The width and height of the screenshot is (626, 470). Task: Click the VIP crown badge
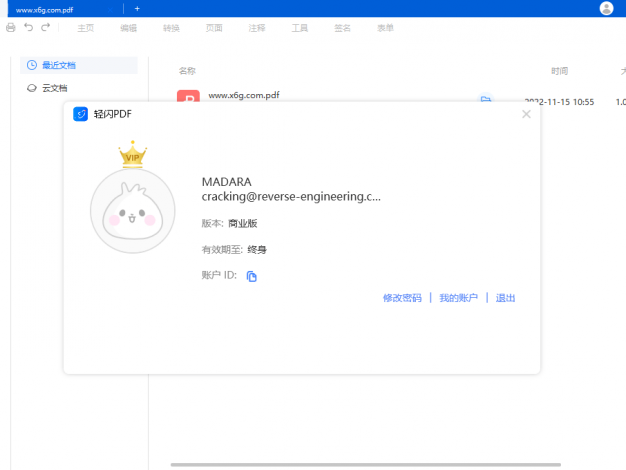click(133, 154)
